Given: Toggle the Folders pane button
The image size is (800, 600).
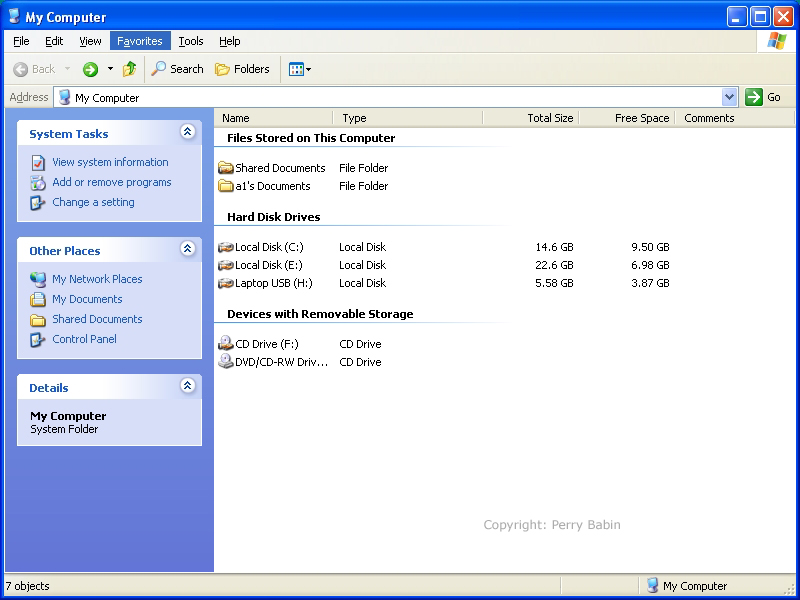Looking at the screenshot, I should [x=242, y=69].
